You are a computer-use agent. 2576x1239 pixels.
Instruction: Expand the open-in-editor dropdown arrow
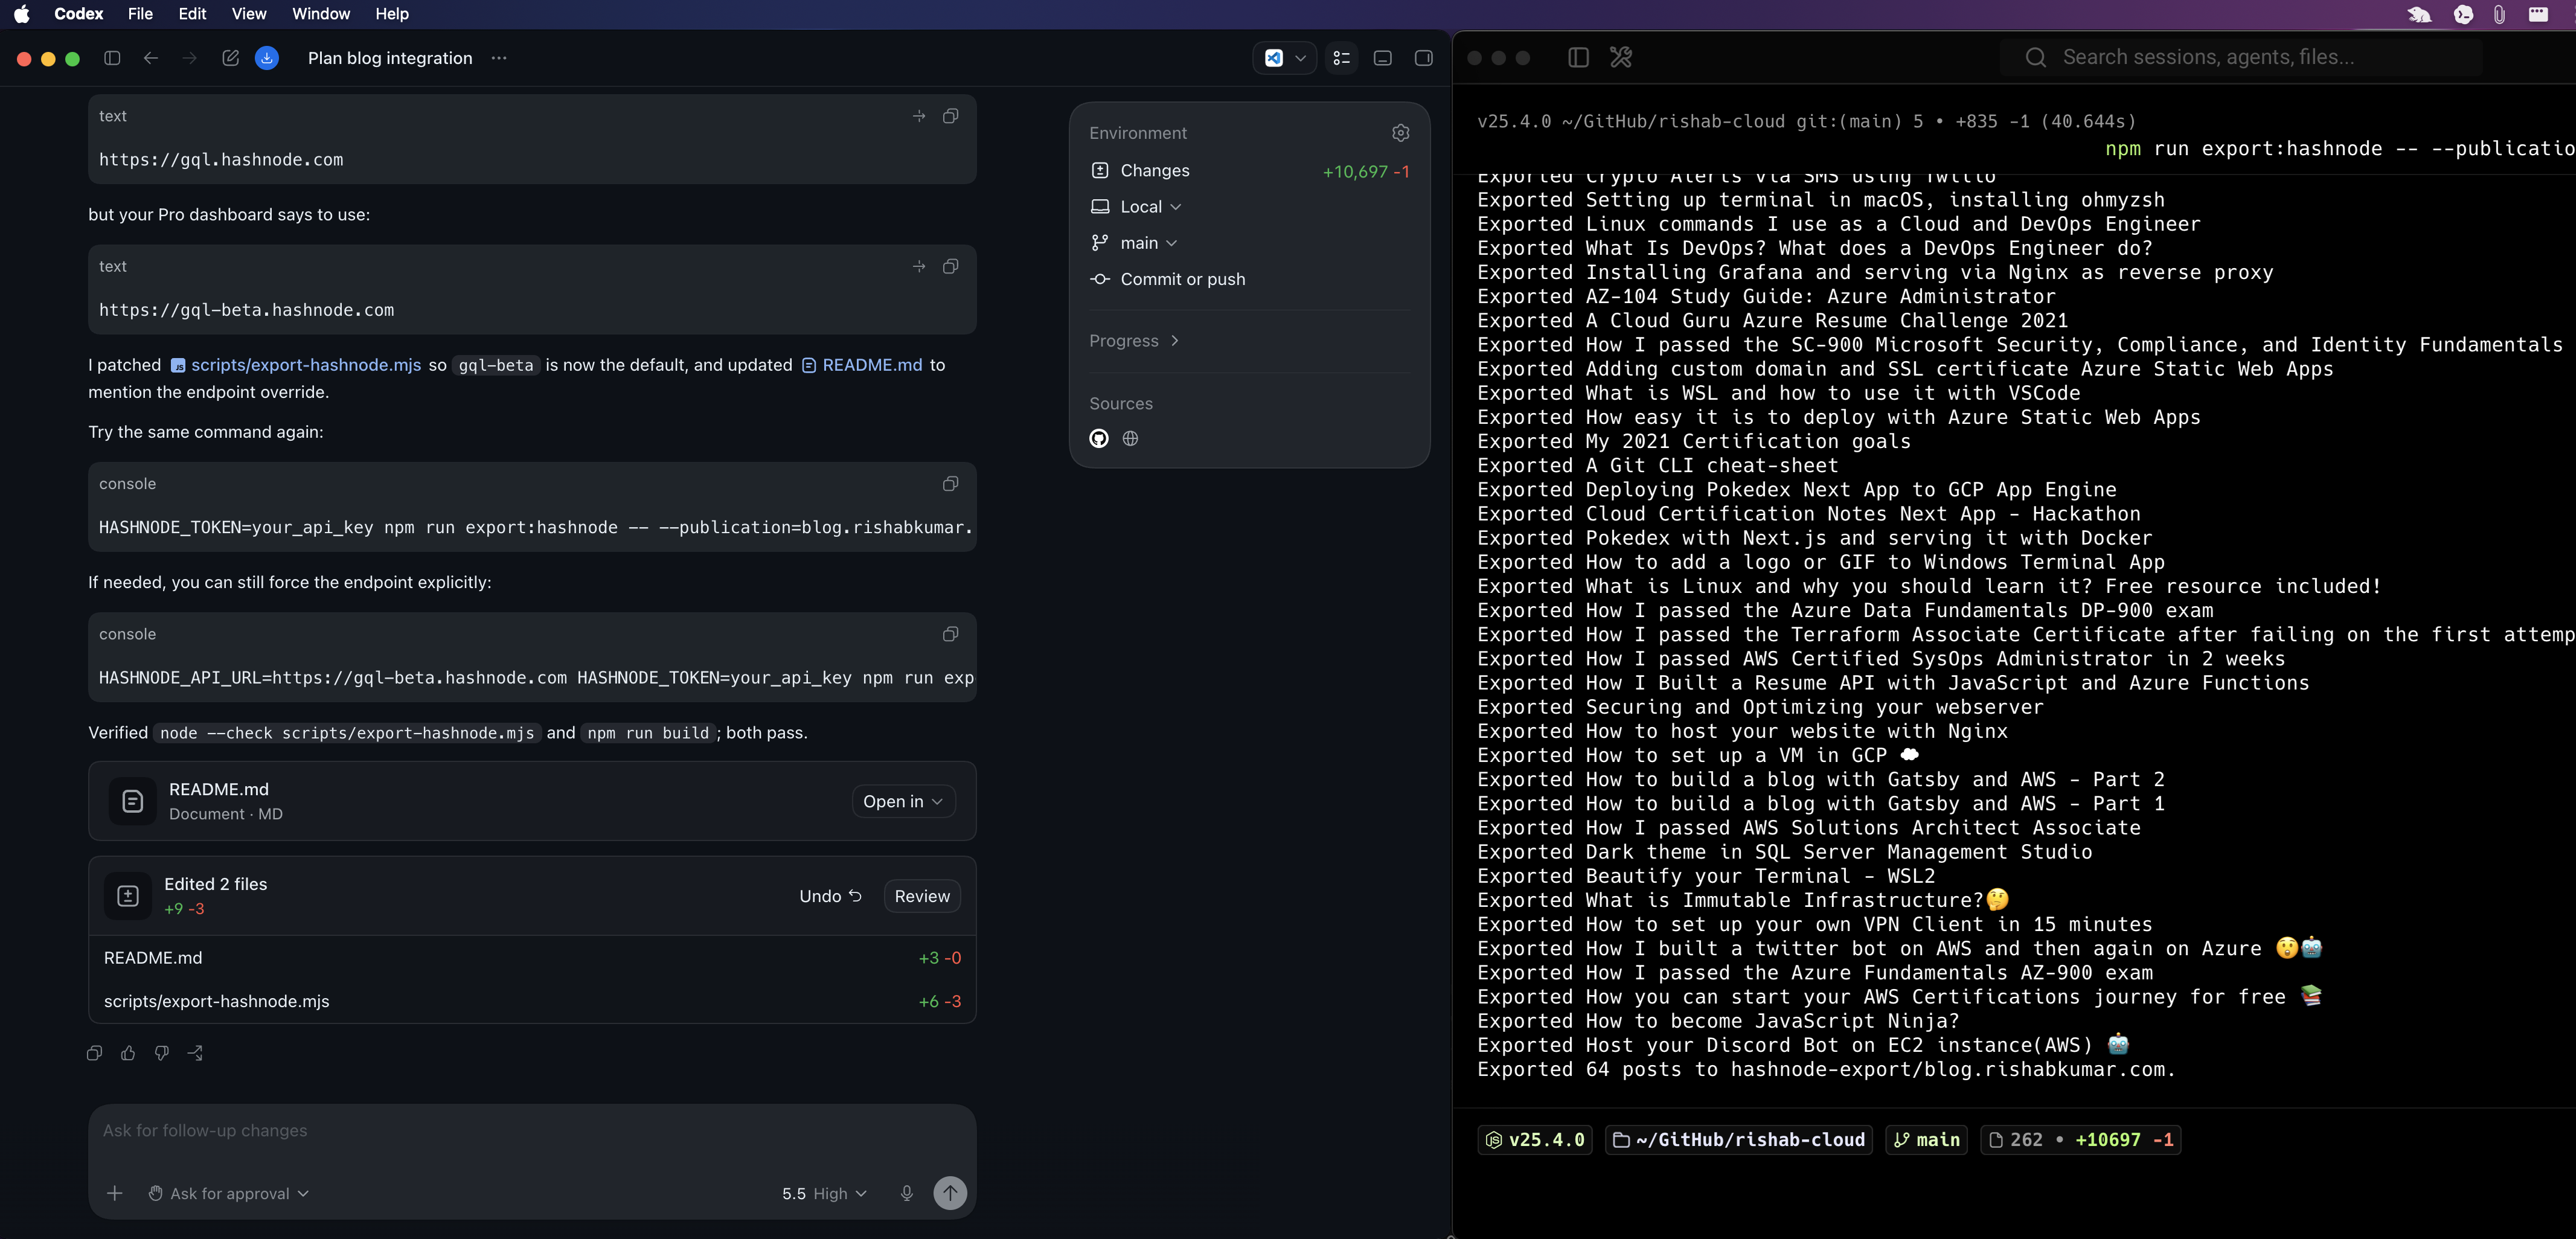pos(1301,58)
